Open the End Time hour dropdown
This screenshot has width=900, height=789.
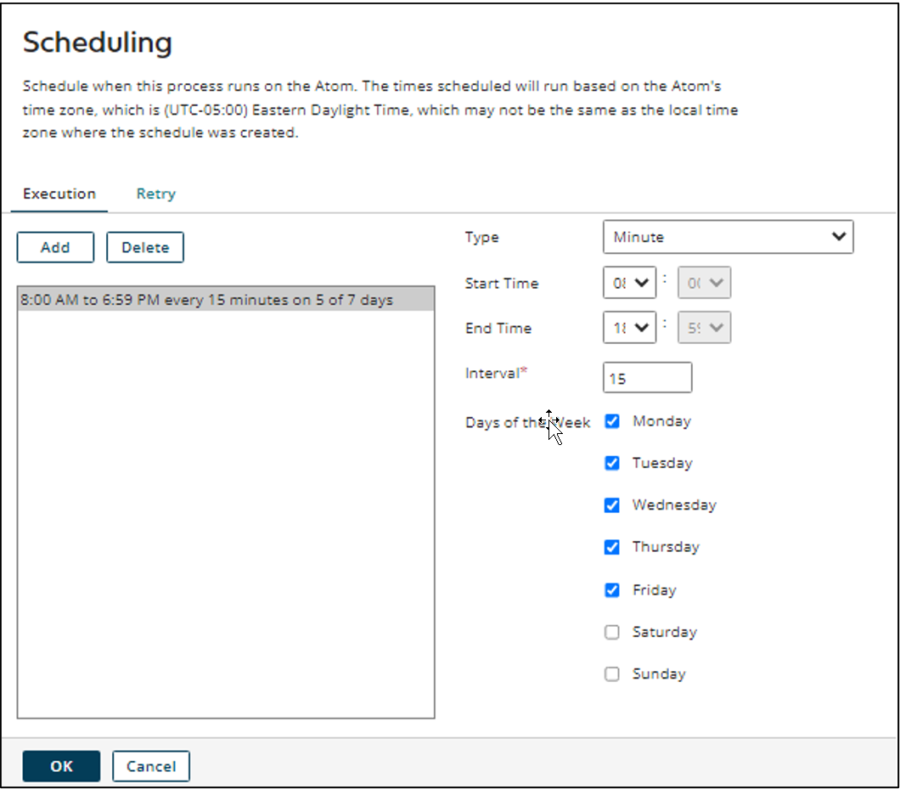click(629, 328)
